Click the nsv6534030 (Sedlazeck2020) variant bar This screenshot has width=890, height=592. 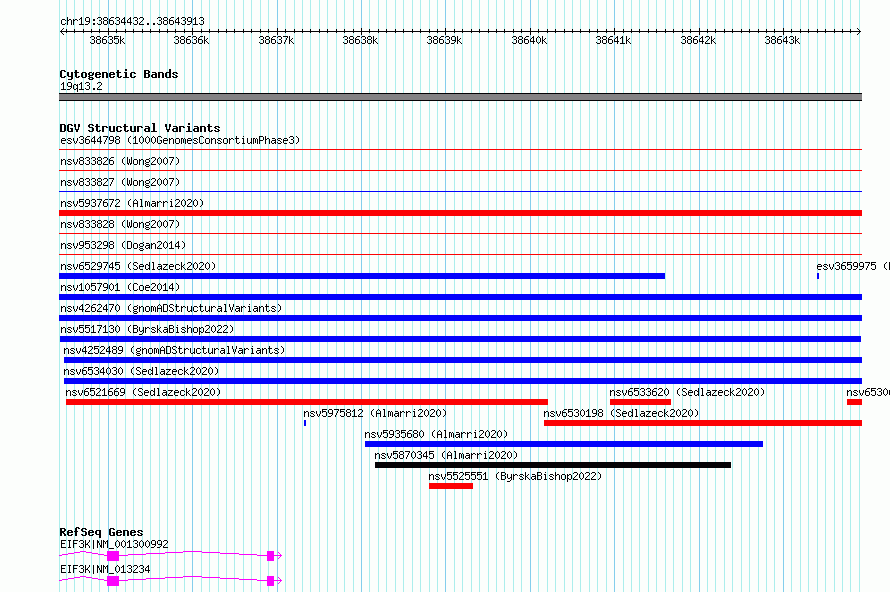463,381
